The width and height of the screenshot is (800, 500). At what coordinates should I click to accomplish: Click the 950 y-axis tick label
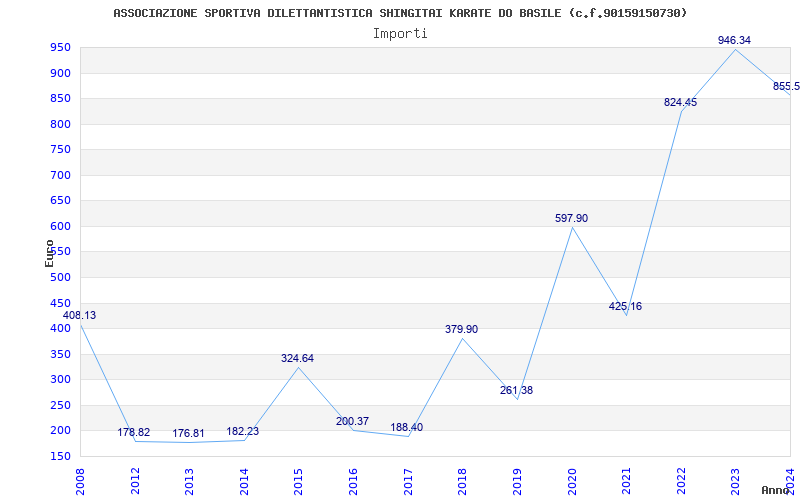tap(60, 48)
